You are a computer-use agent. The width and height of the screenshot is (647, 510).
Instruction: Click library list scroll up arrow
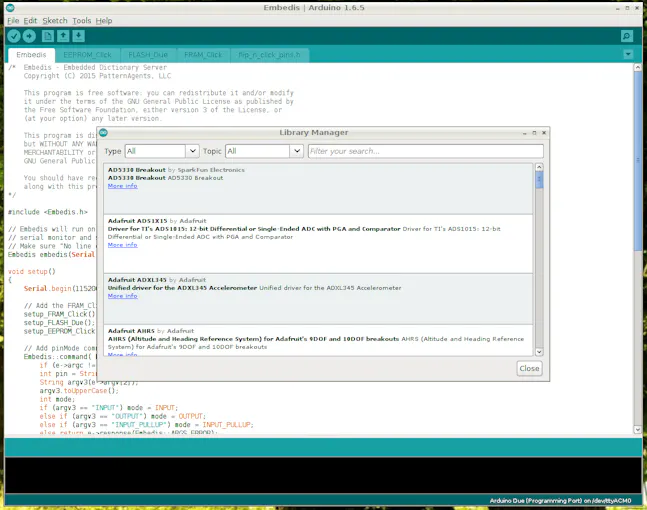[539, 167]
